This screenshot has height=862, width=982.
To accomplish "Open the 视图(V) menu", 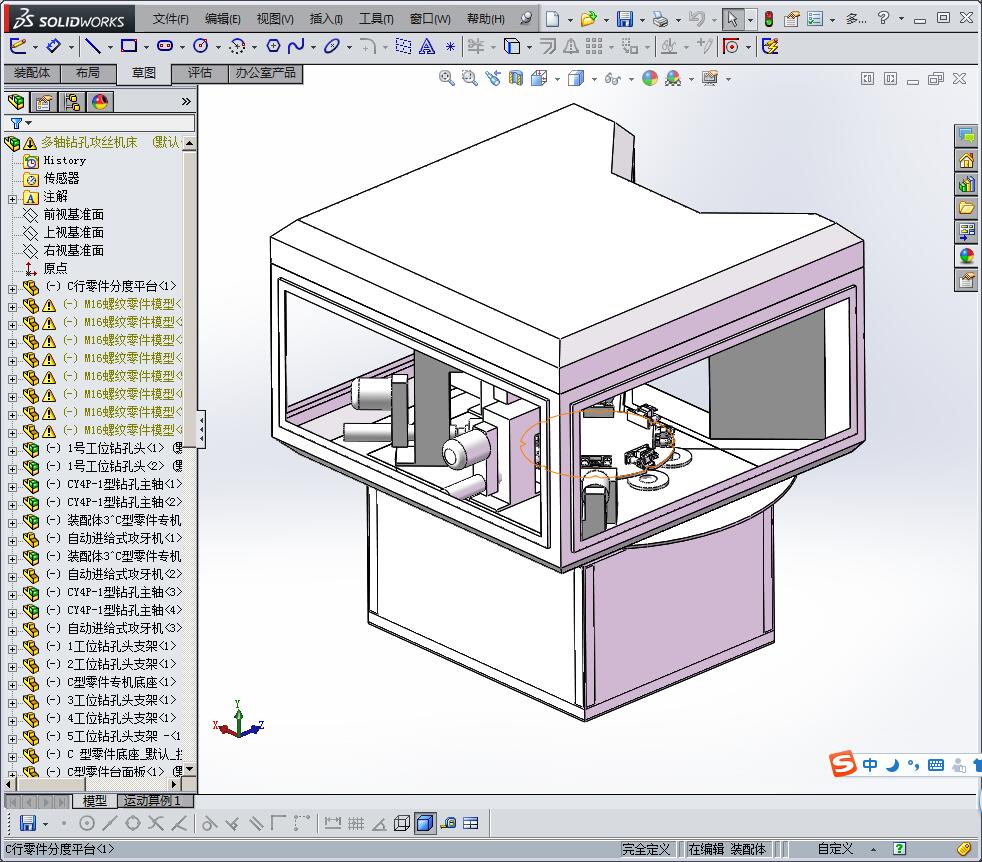I will [275, 19].
